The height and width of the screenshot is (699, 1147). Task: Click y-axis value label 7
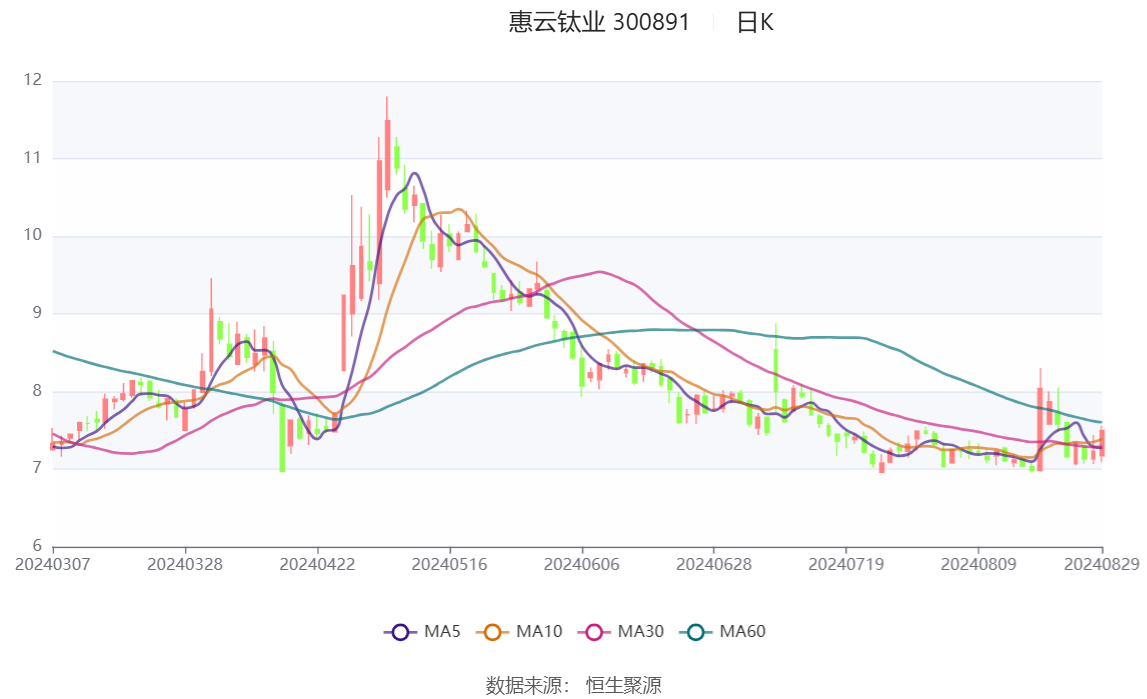point(37,468)
